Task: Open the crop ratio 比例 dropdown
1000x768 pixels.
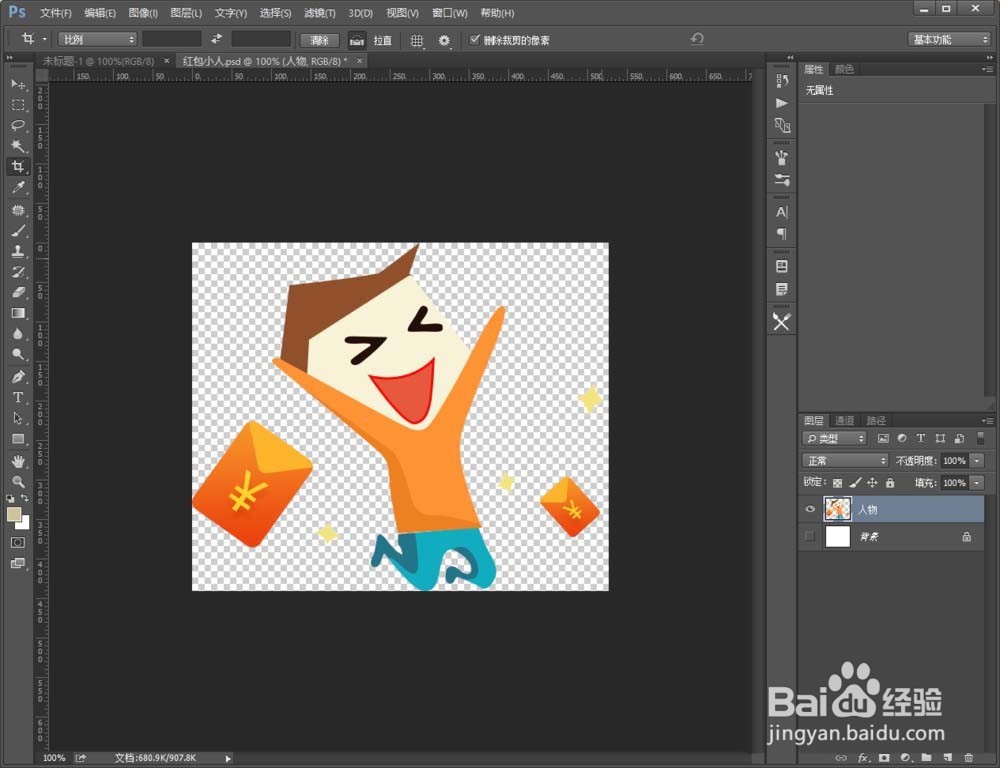Action: (97, 40)
